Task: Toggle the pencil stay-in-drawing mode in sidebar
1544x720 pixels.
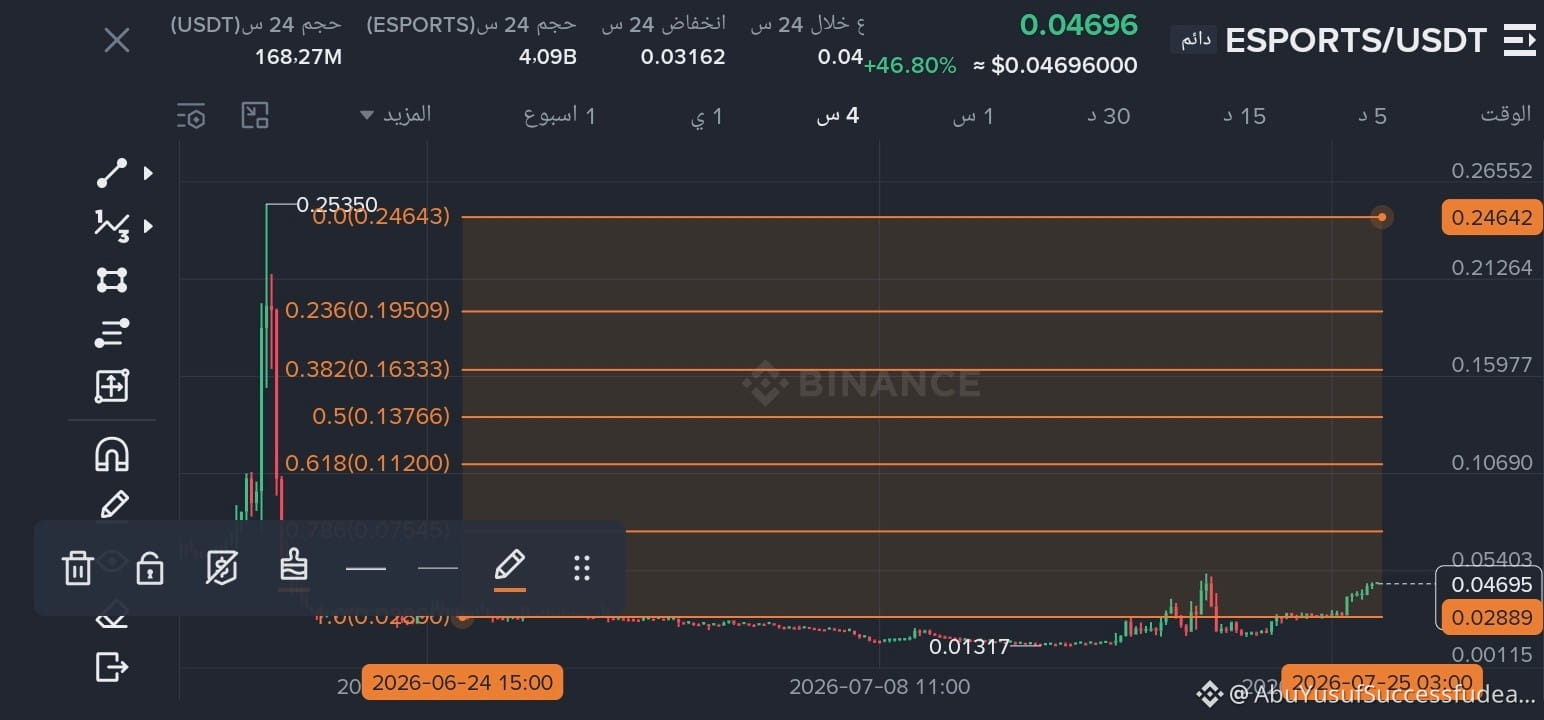Action: click(114, 504)
